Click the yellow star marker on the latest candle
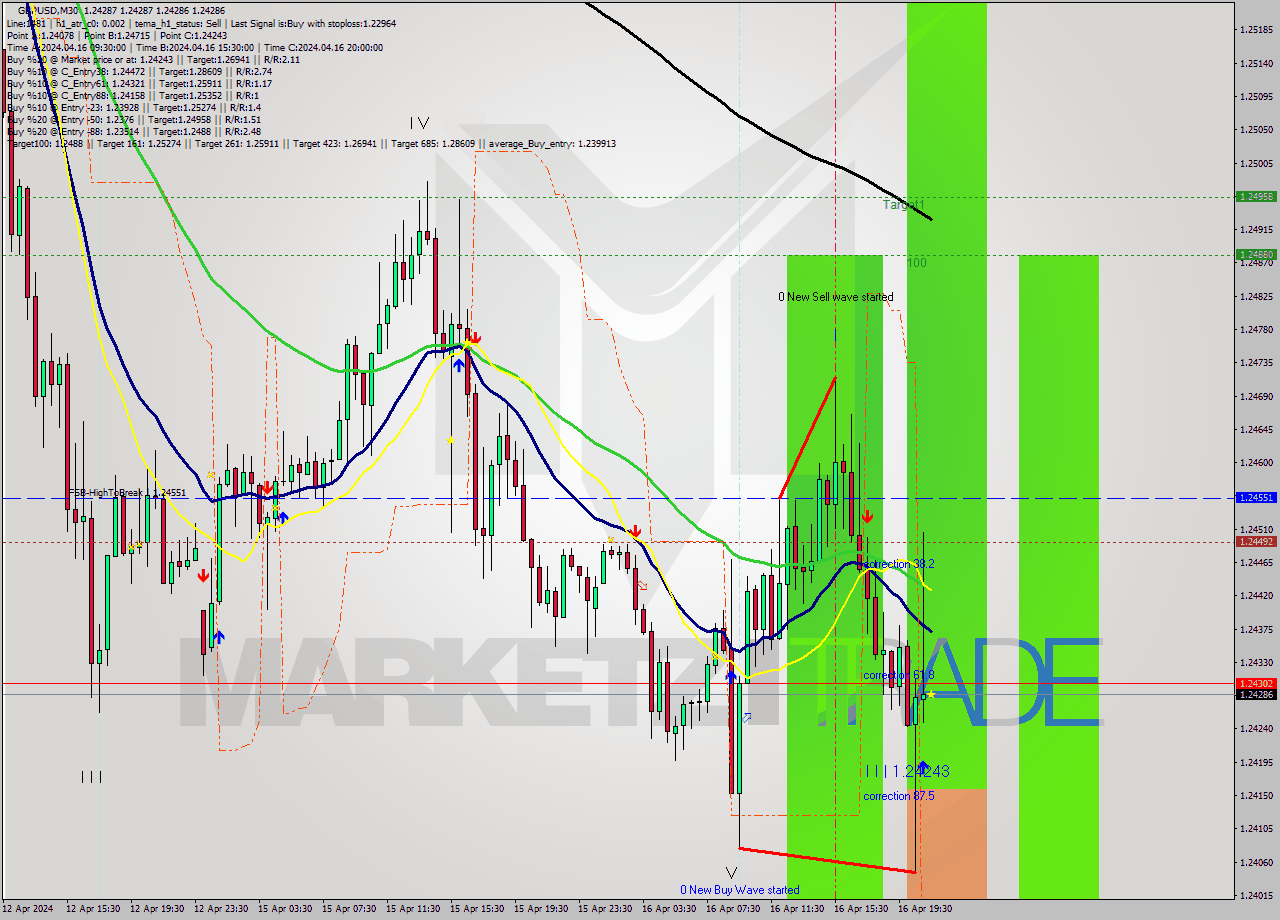The height and width of the screenshot is (920, 1280). [x=931, y=694]
